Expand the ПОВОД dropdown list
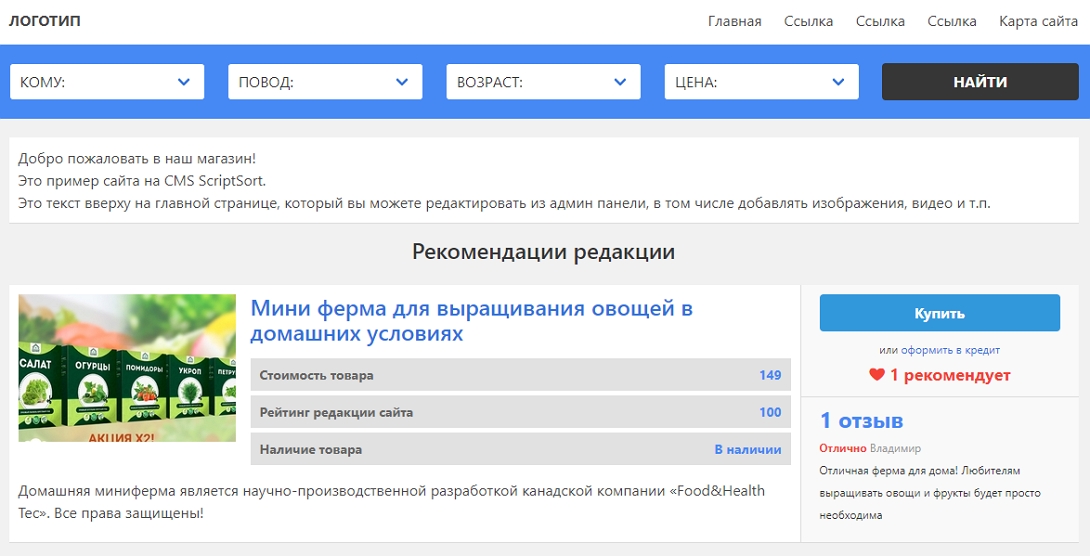 [x=325, y=82]
